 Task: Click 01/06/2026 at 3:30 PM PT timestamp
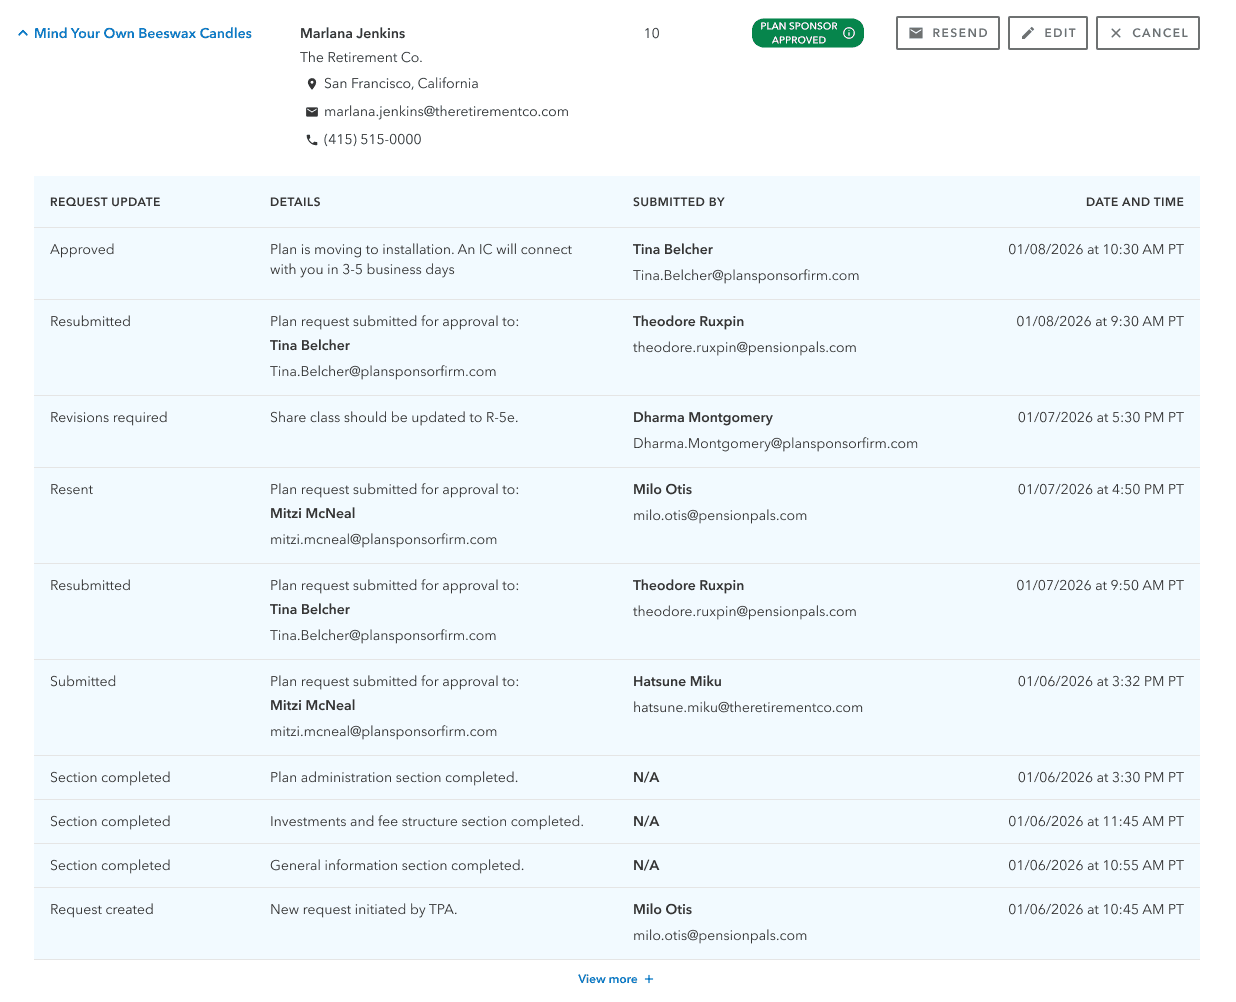pos(1101,778)
